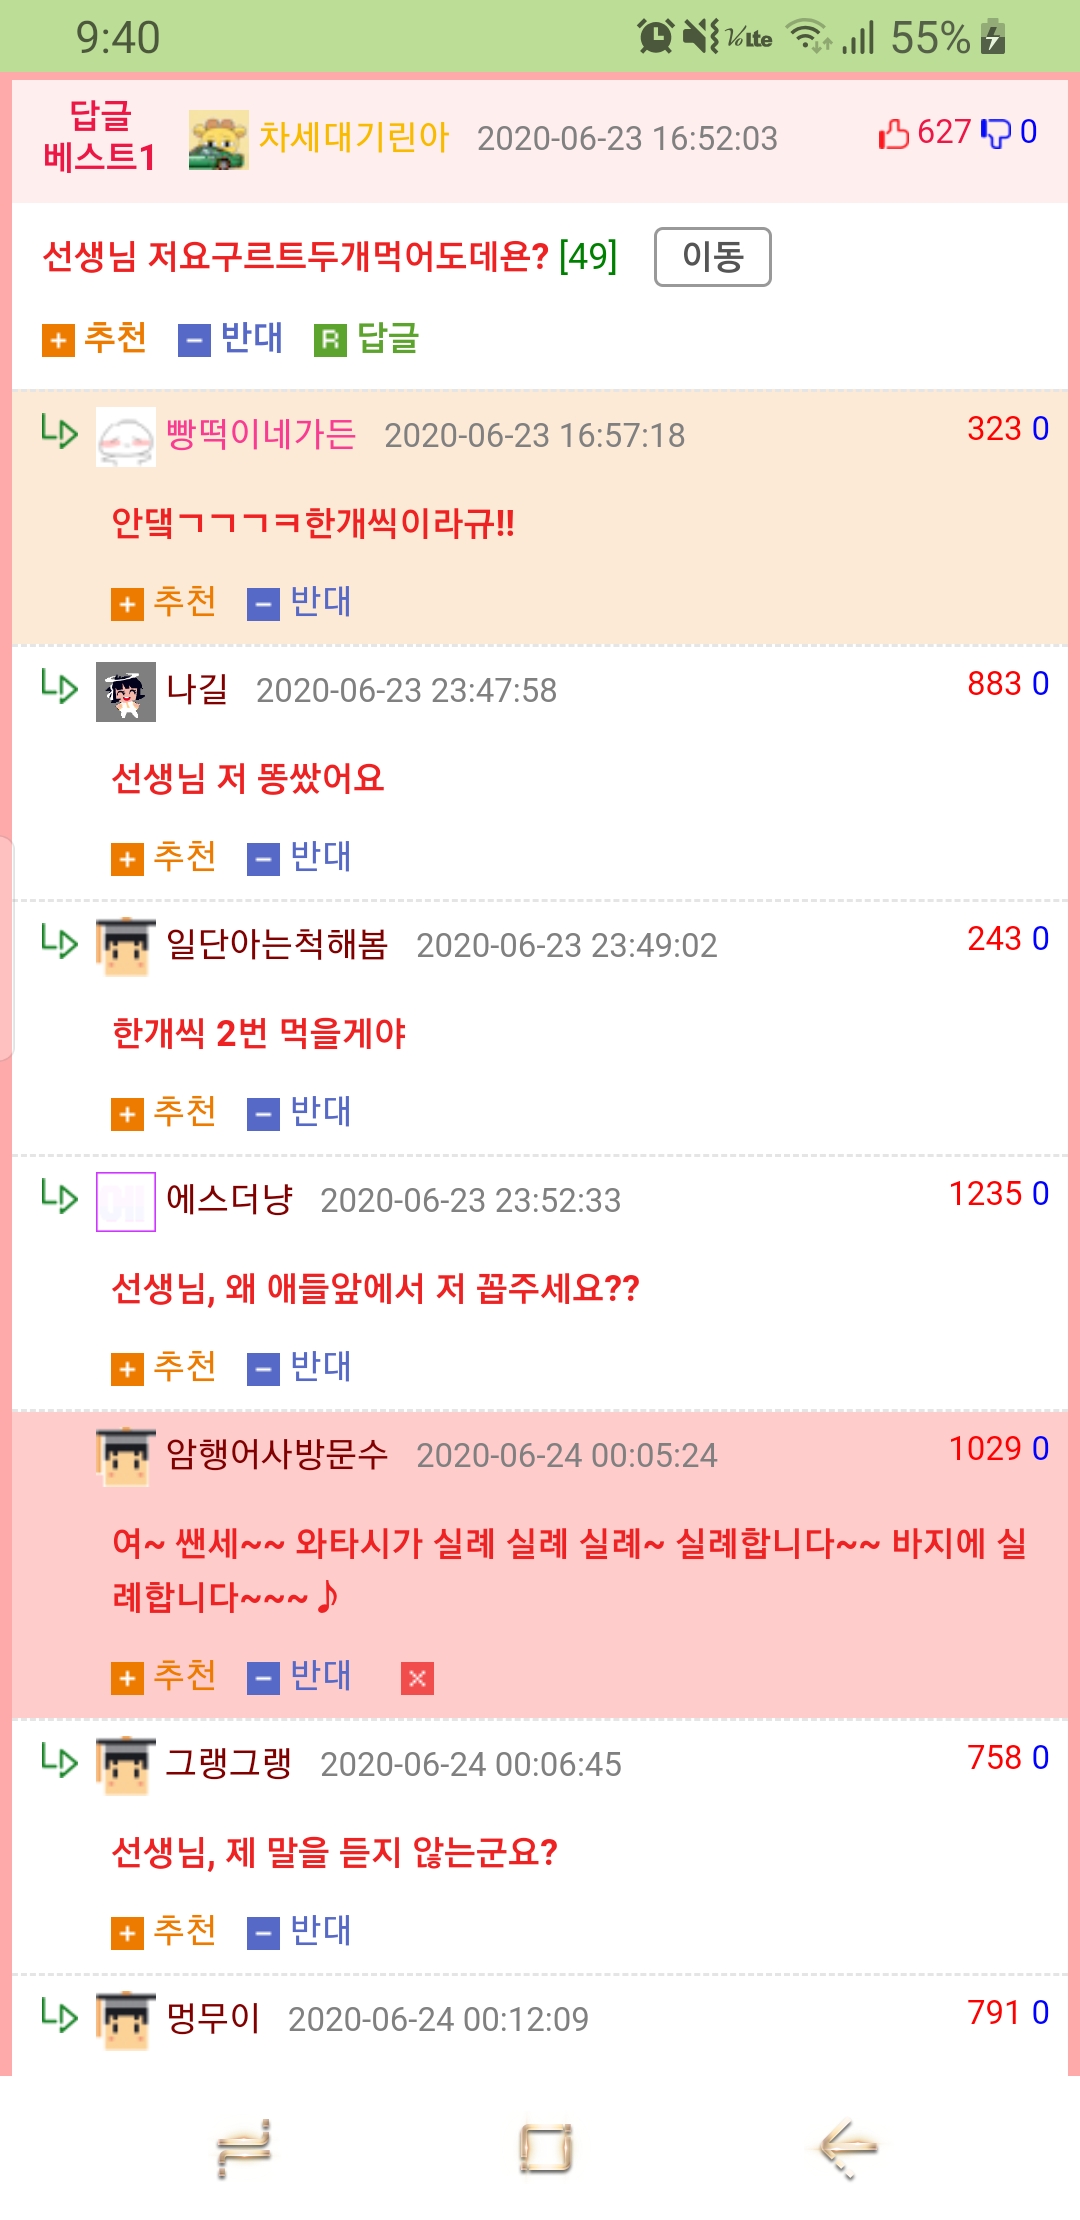Tap 반대 under the main 요구르트 post
The width and height of the screenshot is (1080, 2220).
tap(230, 339)
